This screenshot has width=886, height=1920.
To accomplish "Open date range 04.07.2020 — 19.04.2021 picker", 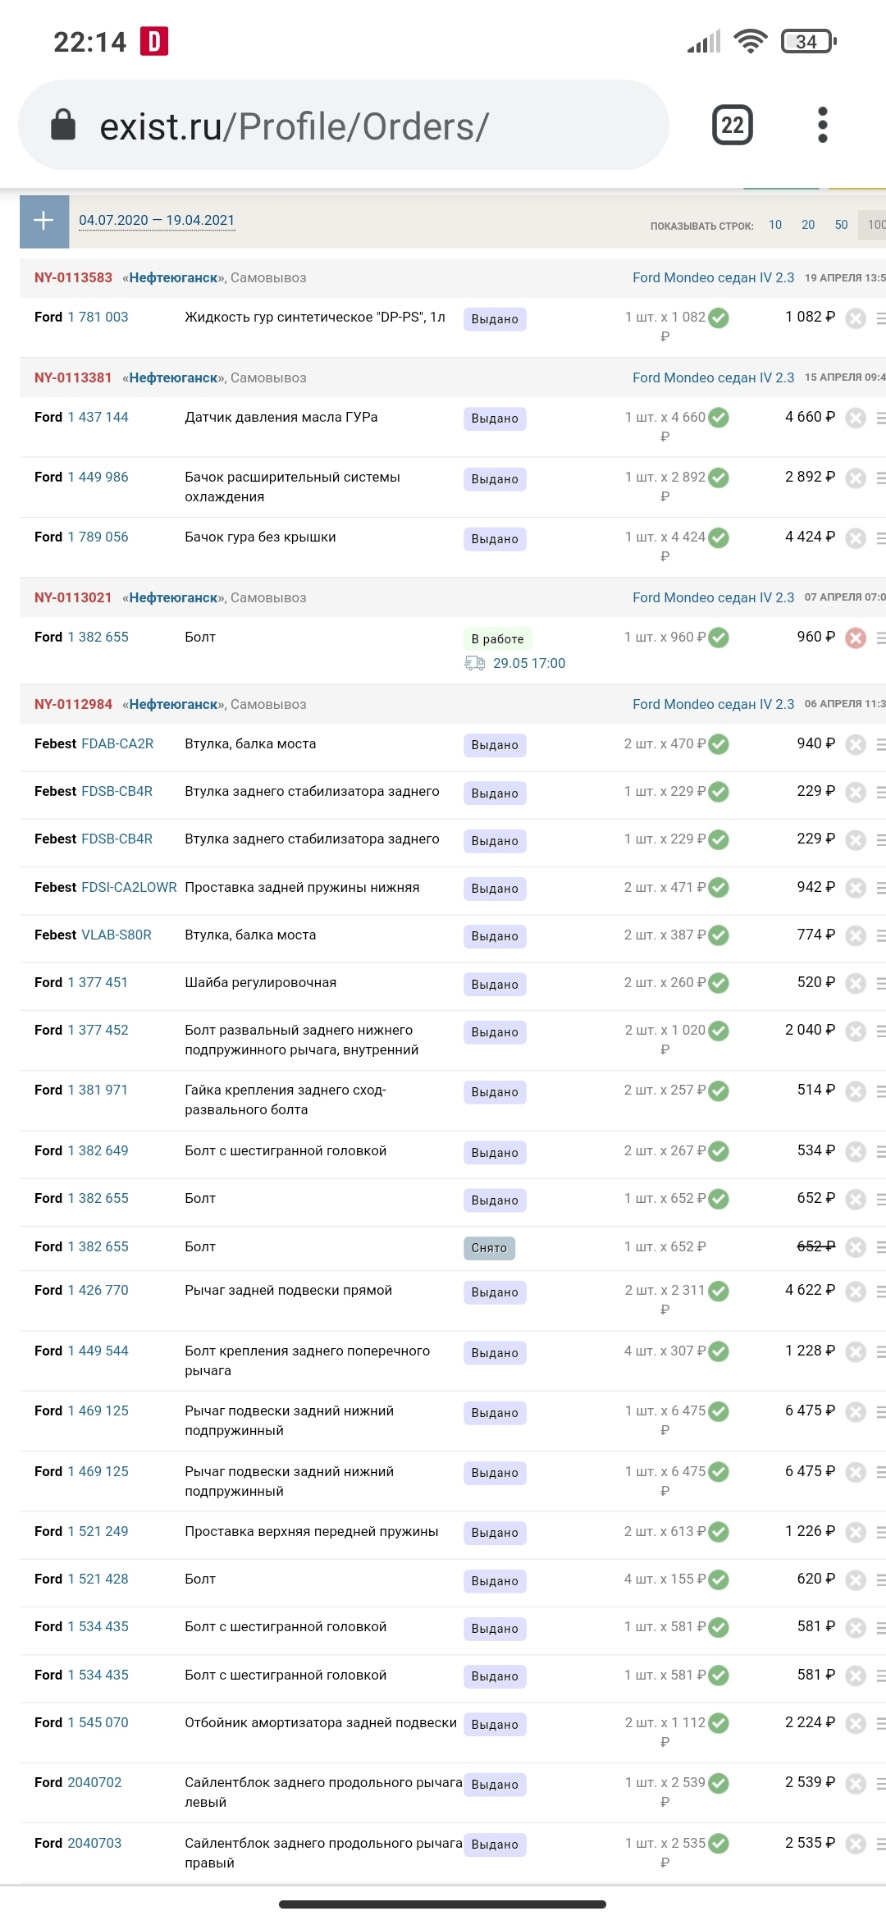I will tap(157, 221).
